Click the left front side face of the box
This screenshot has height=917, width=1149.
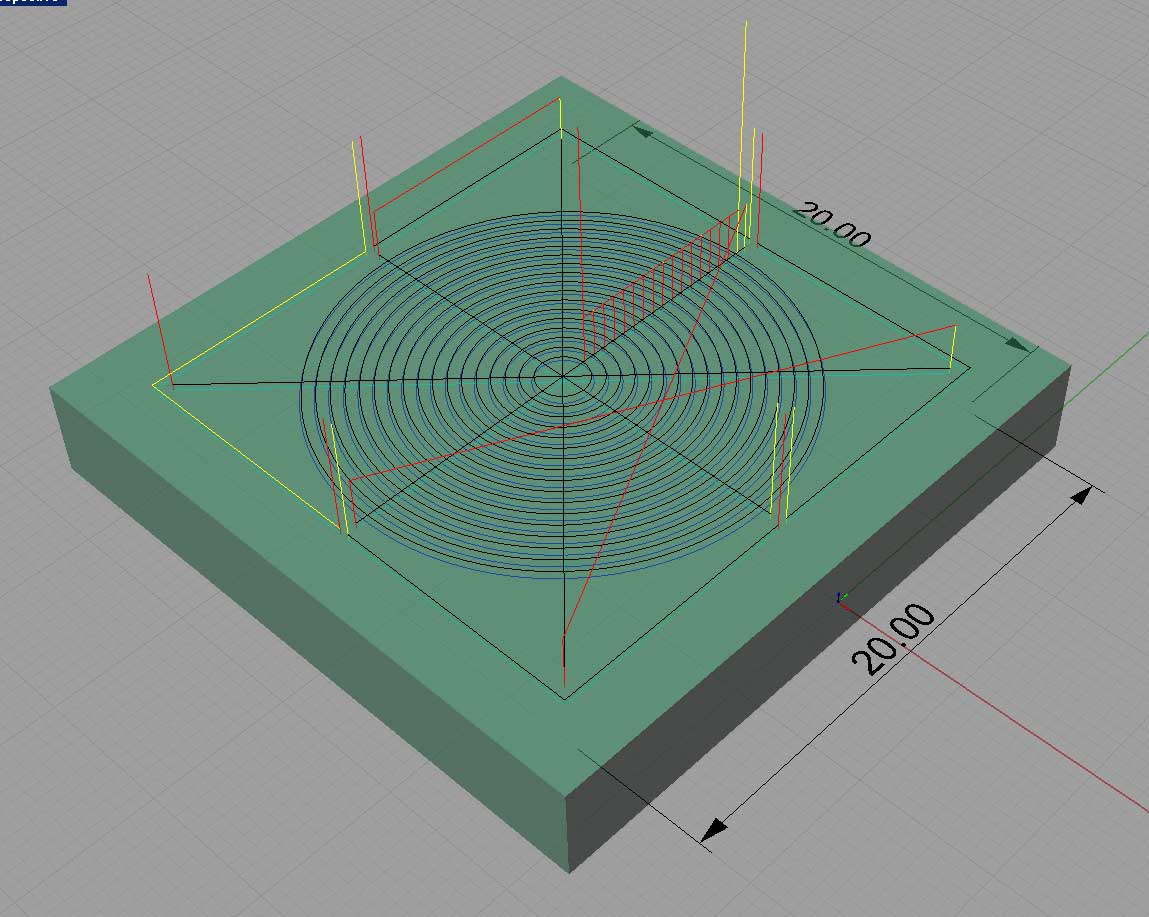[x=300, y=620]
